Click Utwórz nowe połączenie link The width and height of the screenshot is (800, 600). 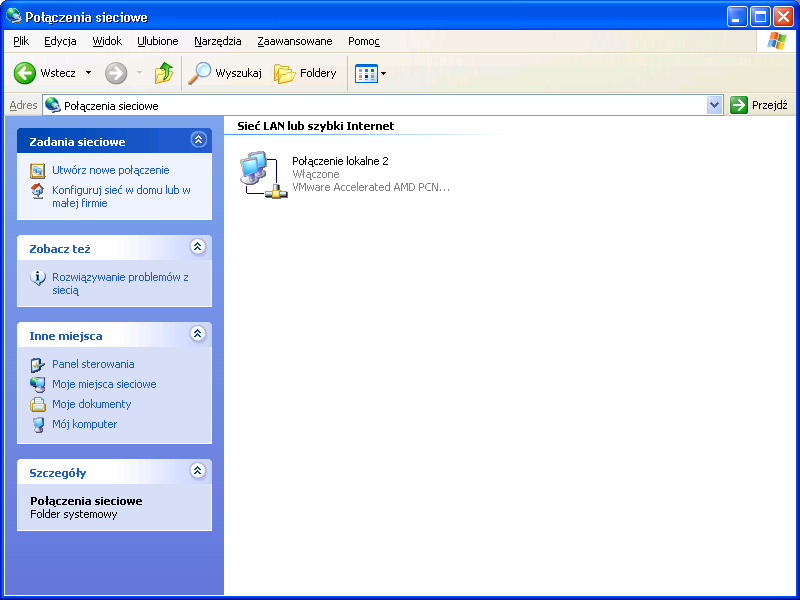(110, 170)
